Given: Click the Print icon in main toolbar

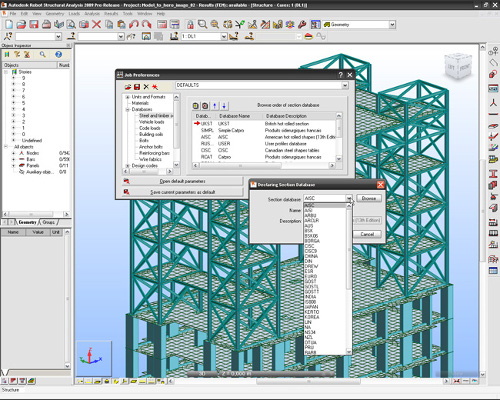Looking at the screenshot, I should 46,24.
